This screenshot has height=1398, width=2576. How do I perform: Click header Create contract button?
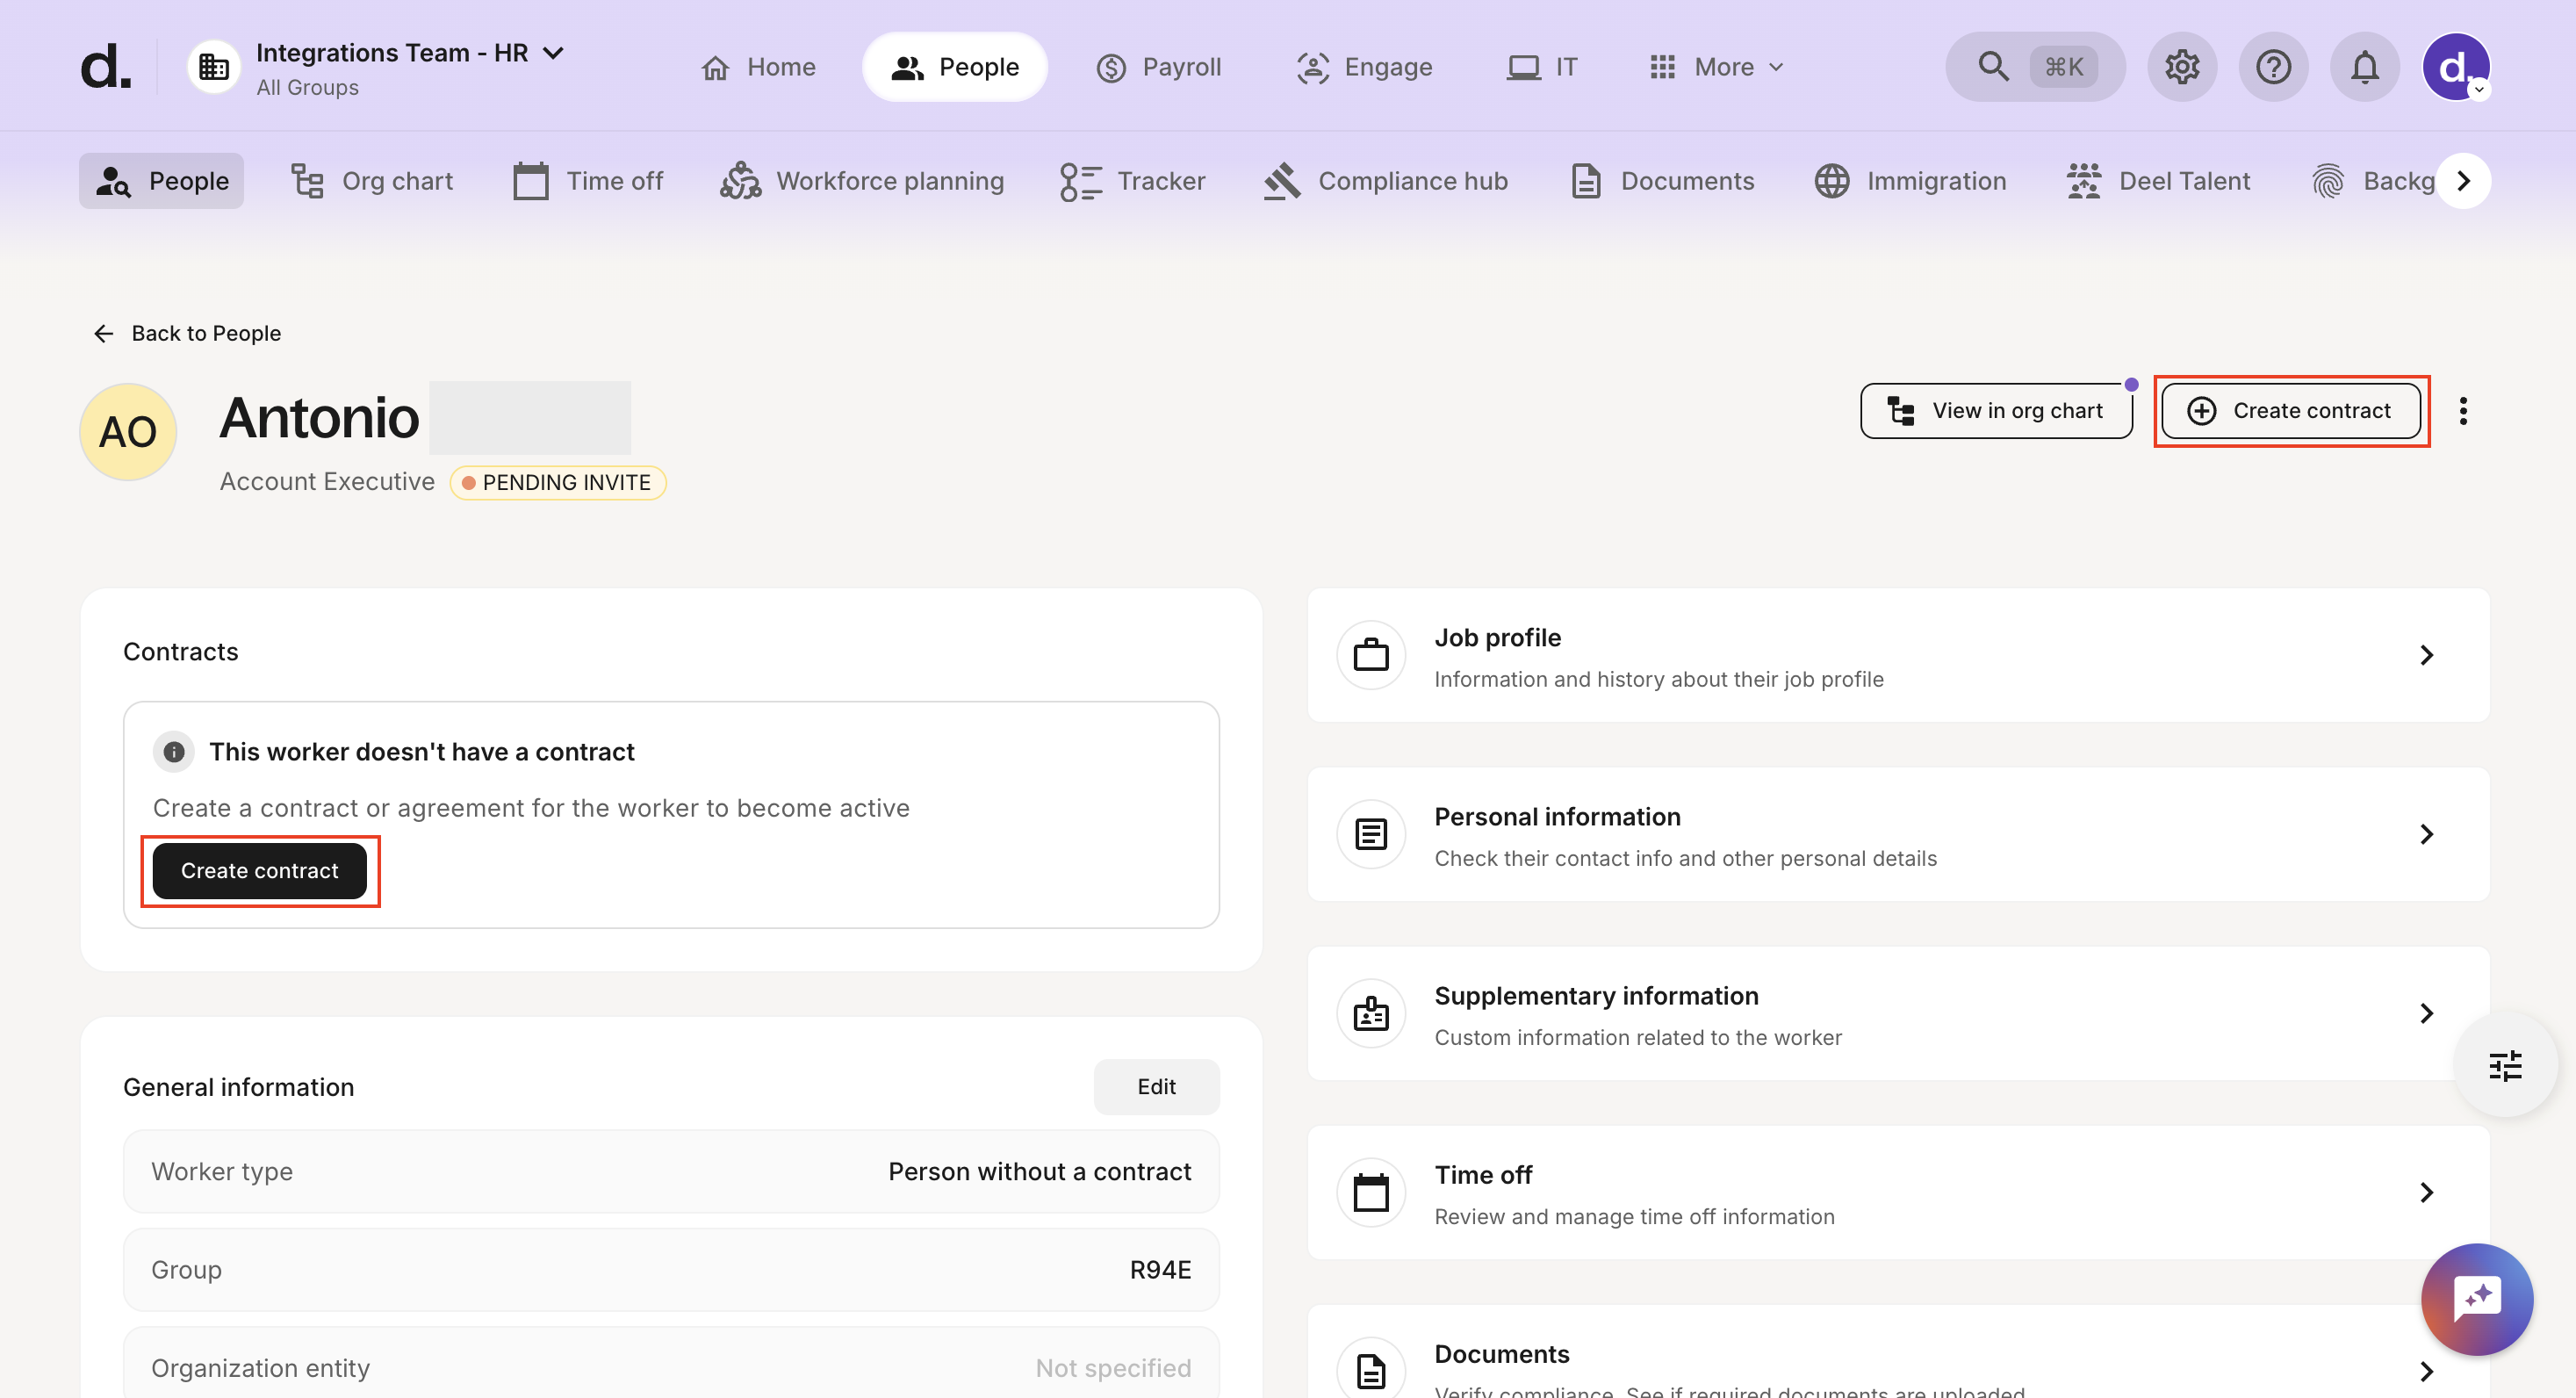[2290, 411]
